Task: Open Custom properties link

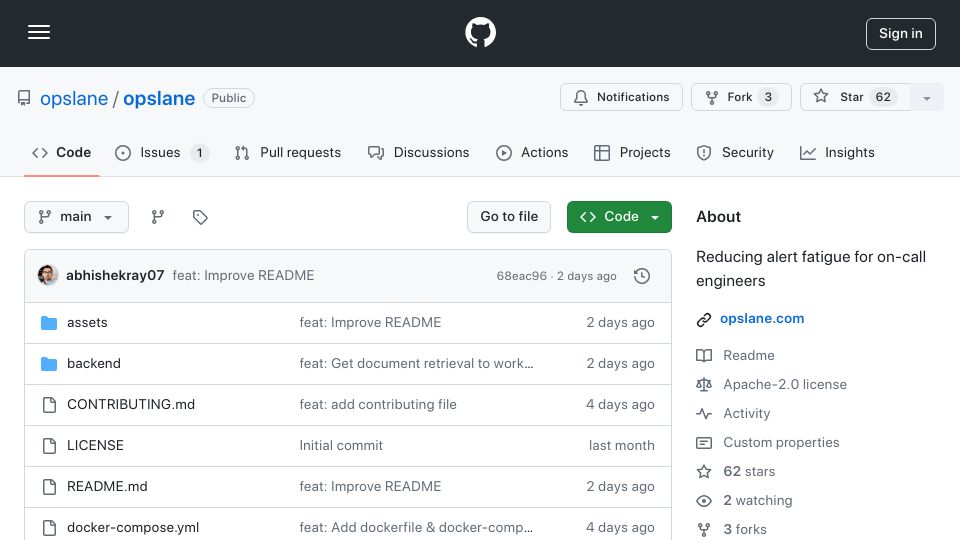Action: click(781, 443)
